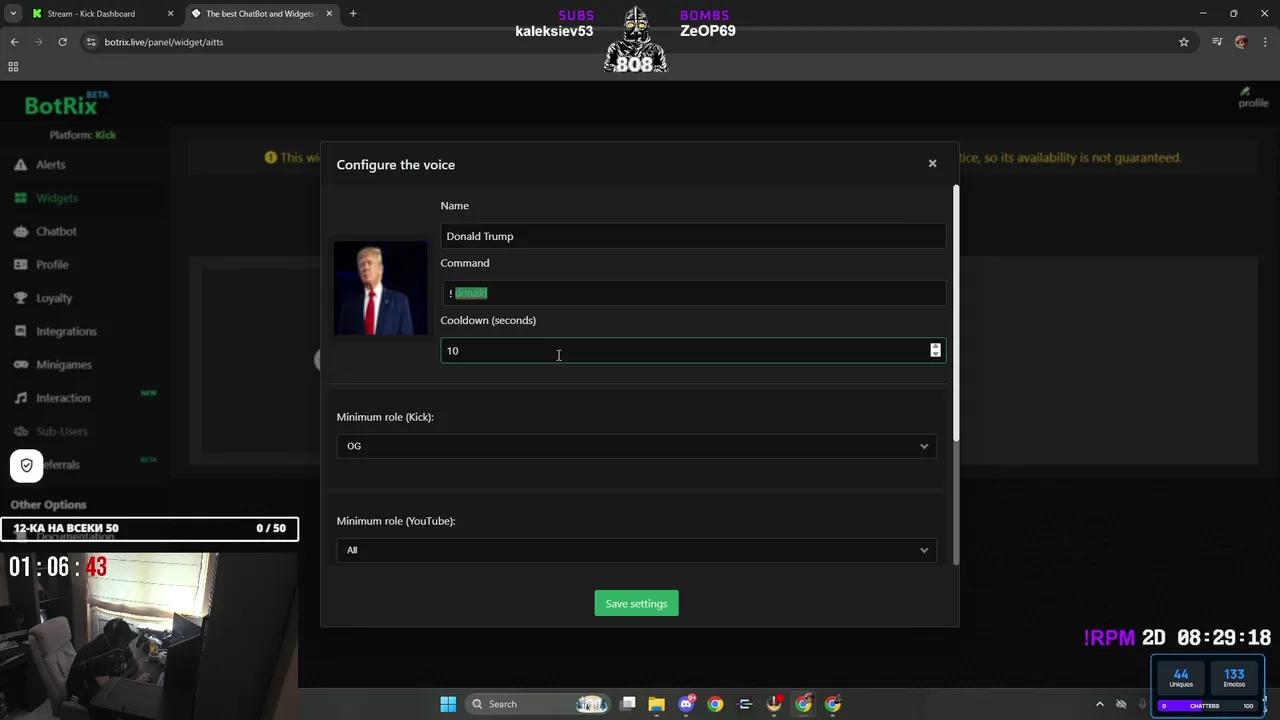Open the tab search dropdown arrow
The height and width of the screenshot is (720, 1280).
13,14
